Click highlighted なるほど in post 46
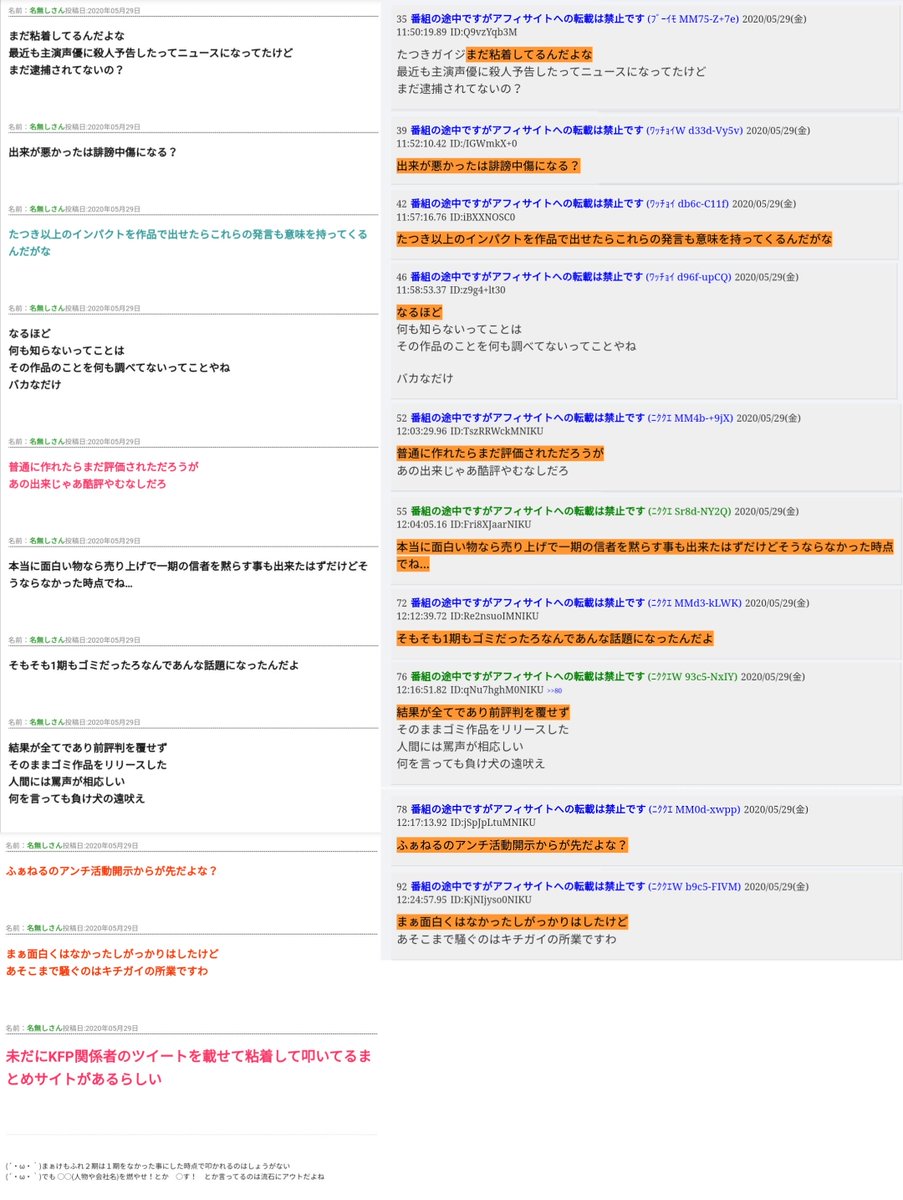 coord(419,312)
